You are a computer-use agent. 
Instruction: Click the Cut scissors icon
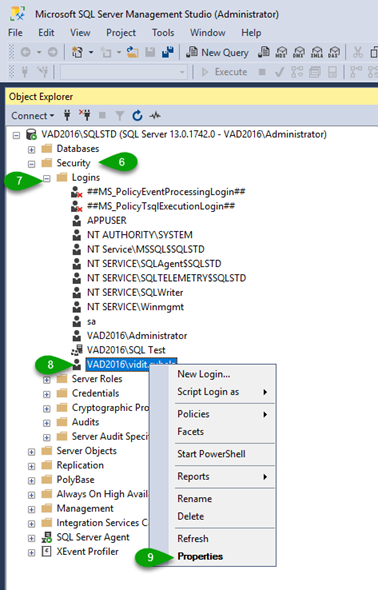click(358, 52)
